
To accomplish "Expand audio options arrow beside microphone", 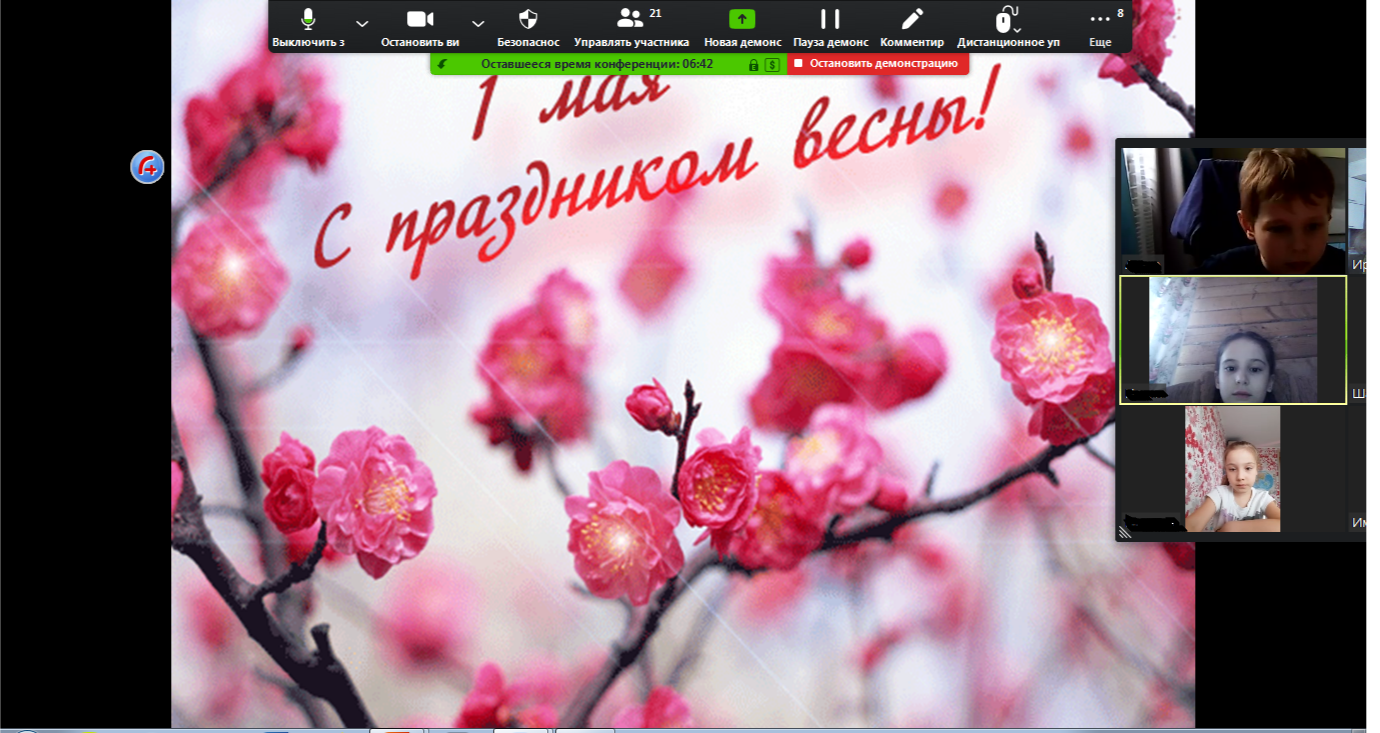I will coord(362,24).
